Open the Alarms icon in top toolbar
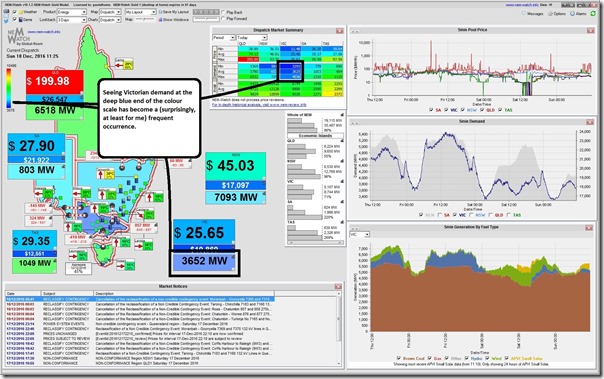604x379 pixels. point(572,14)
